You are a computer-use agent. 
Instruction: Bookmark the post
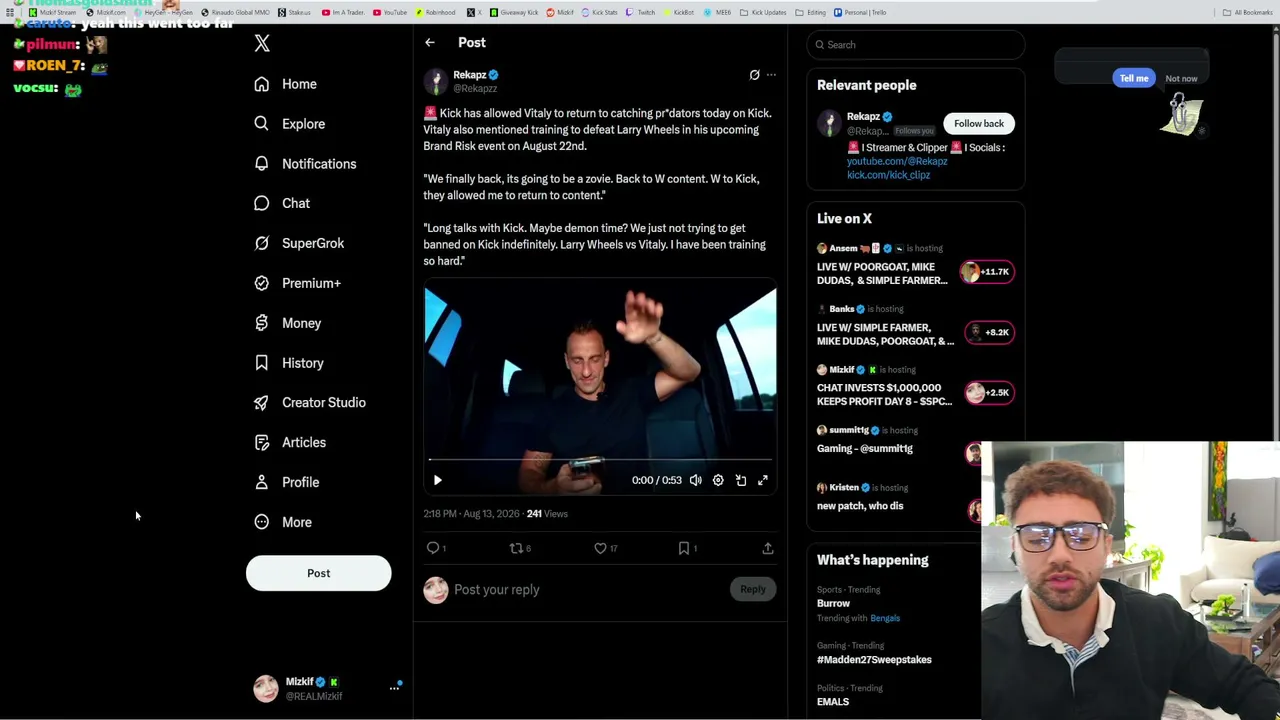(x=684, y=548)
